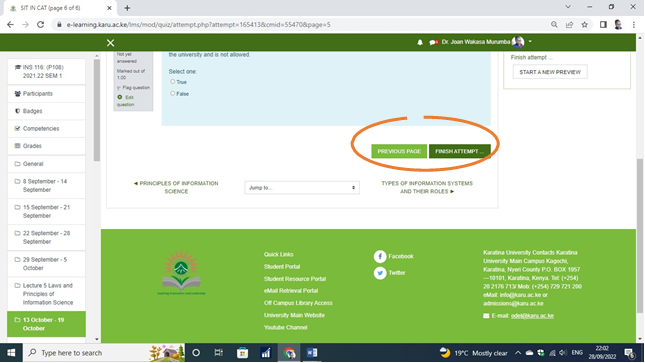Open Windows Start menu

(x=11, y=353)
